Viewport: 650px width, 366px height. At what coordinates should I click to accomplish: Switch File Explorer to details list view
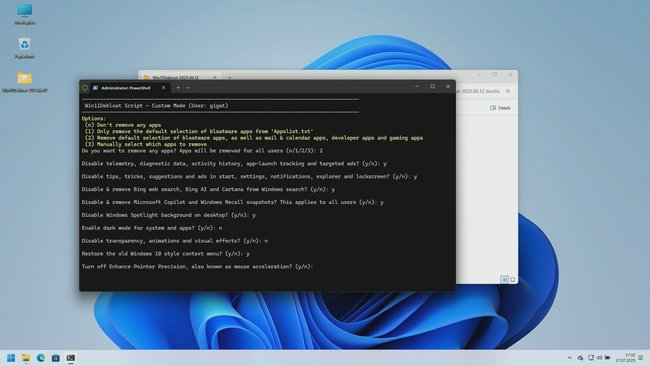[x=504, y=280]
